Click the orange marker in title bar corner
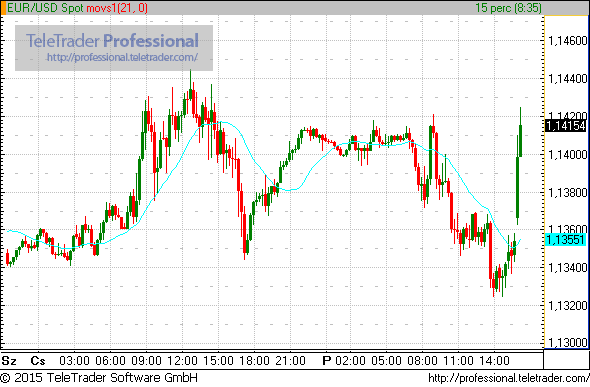 pos(3,8)
